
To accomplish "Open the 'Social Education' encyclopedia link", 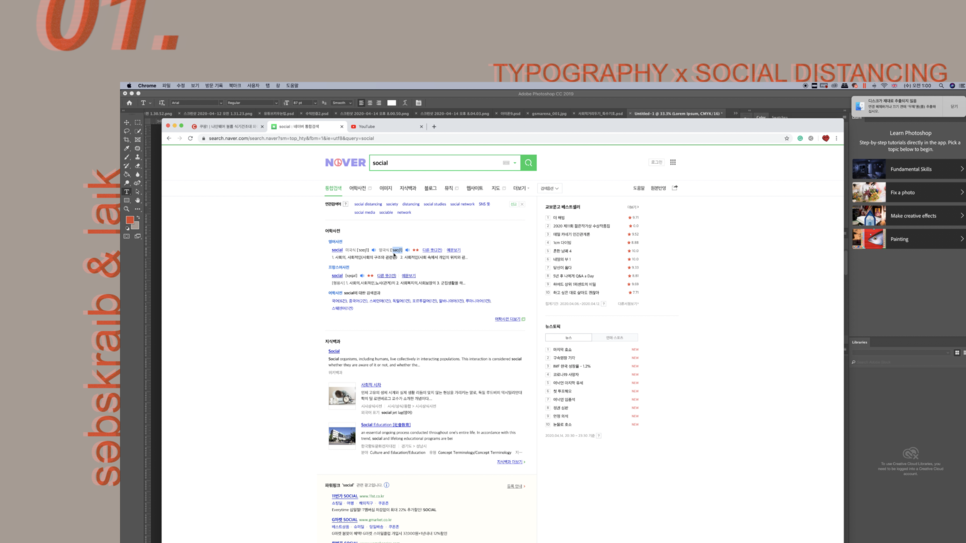I will (386, 425).
